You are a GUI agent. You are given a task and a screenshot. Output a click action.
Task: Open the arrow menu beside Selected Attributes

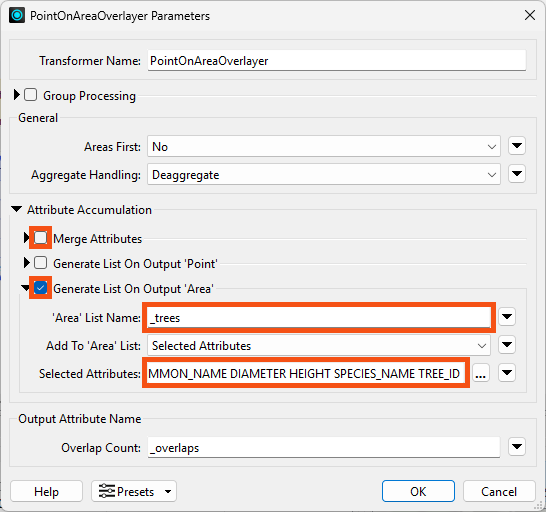pyautogui.click(x=507, y=372)
